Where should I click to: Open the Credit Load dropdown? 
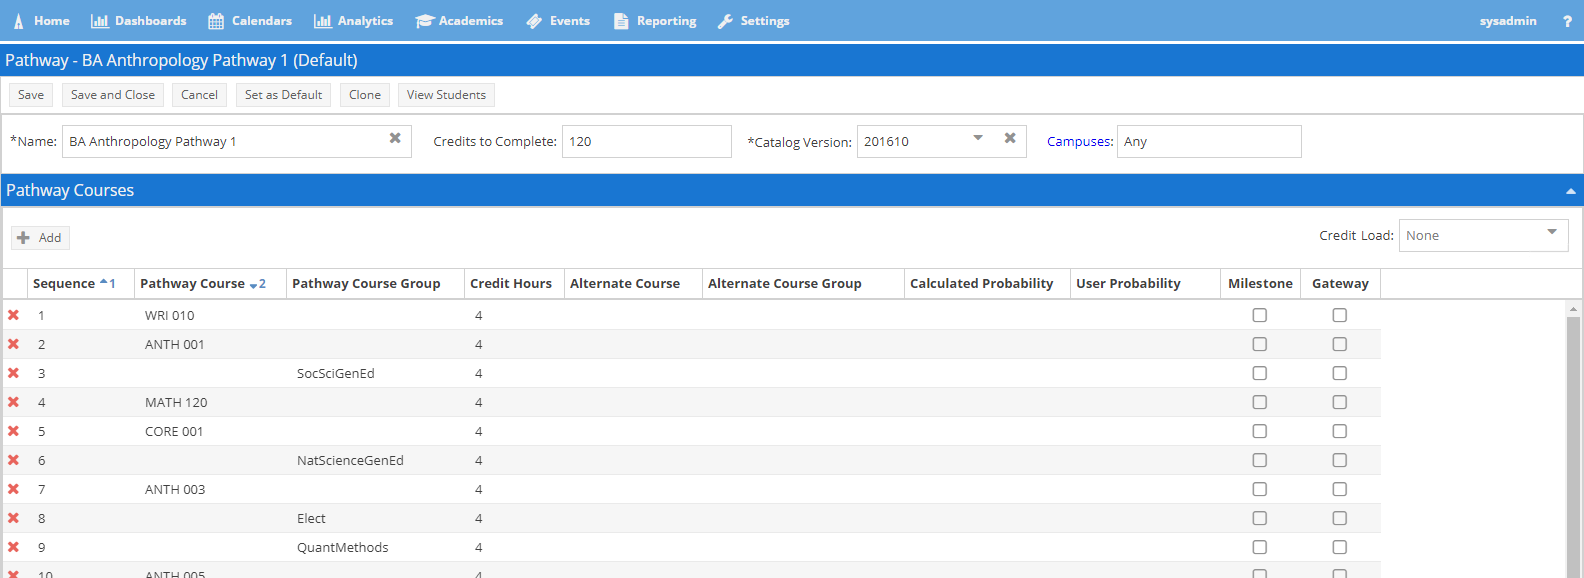tap(1484, 236)
